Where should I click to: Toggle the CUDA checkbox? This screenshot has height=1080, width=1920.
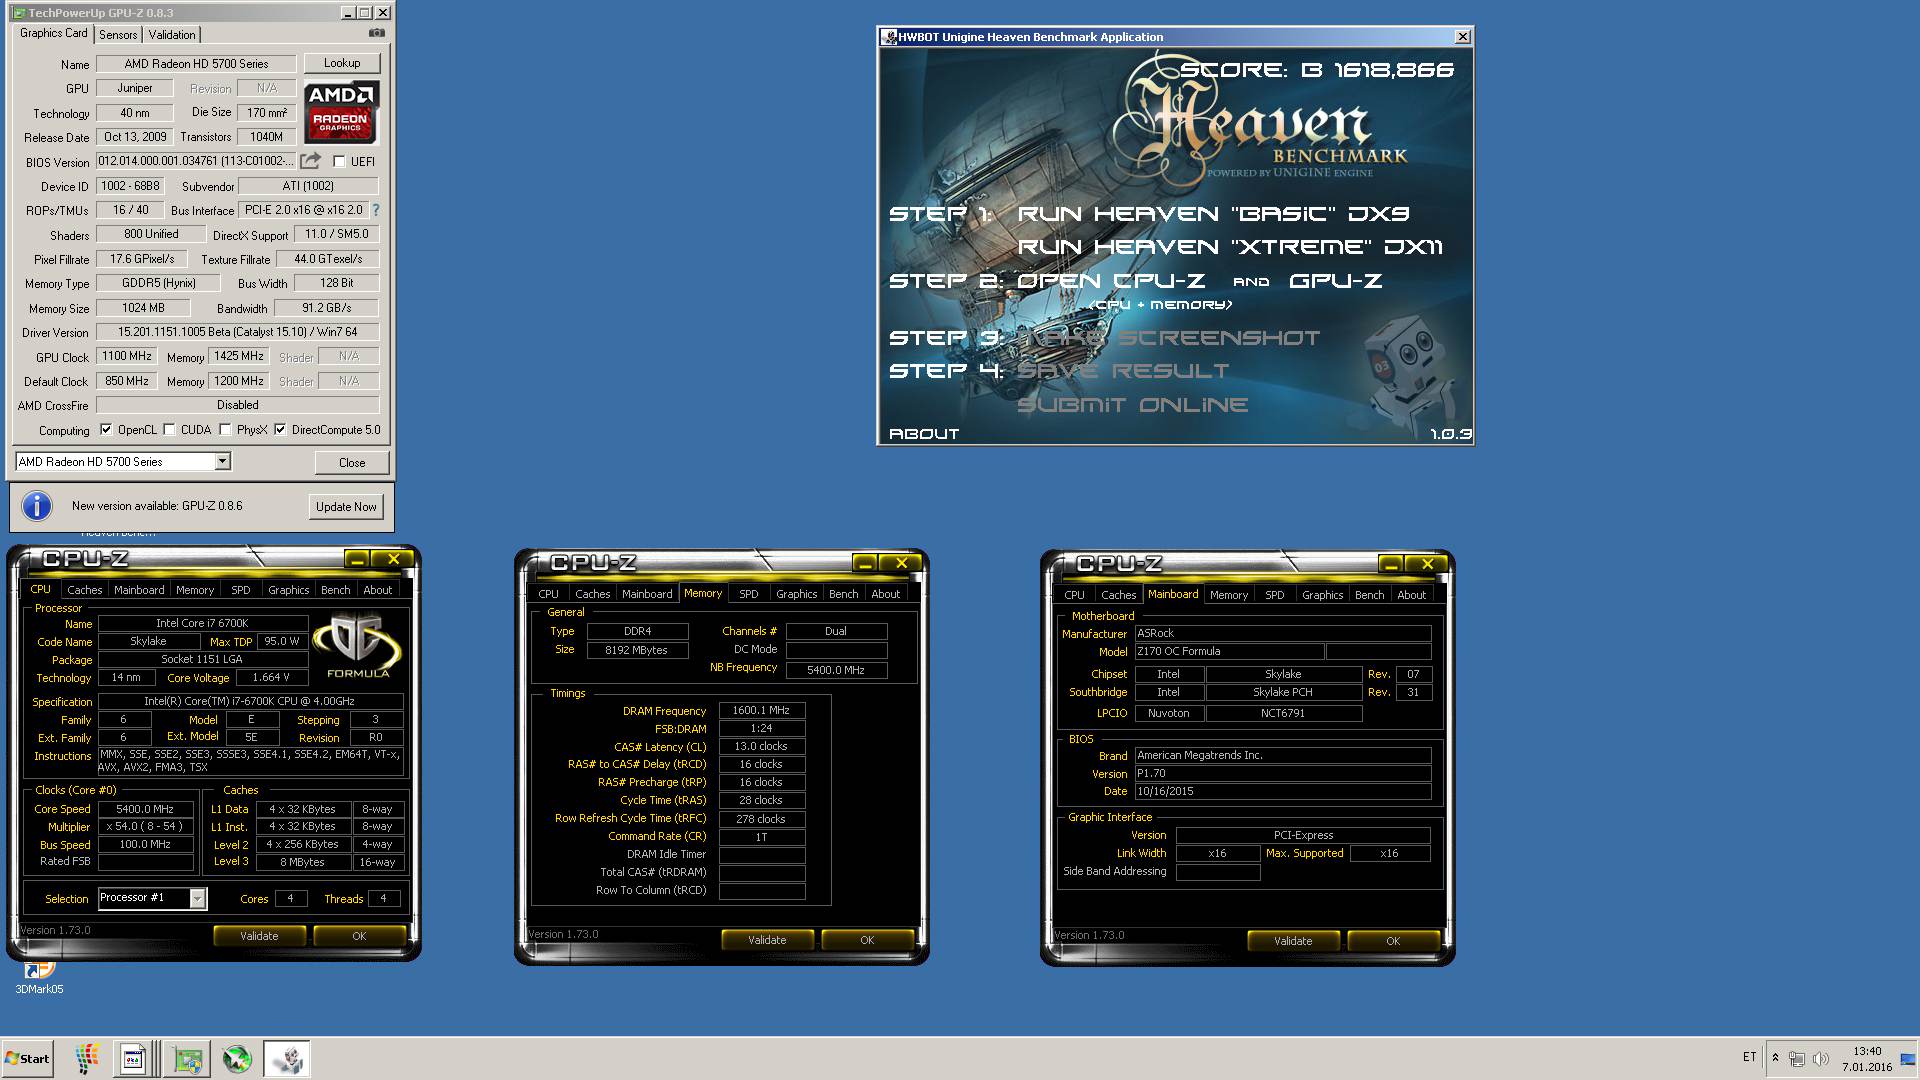point(170,430)
